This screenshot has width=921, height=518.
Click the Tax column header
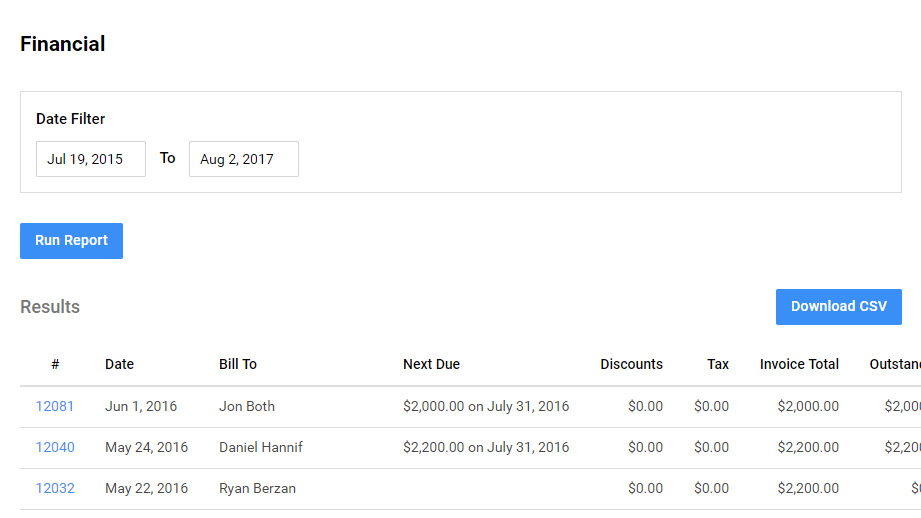(x=717, y=364)
